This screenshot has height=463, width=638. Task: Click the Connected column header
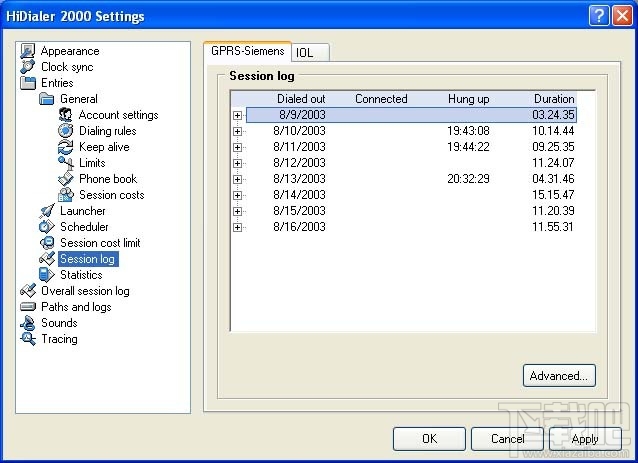[x=381, y=99]
